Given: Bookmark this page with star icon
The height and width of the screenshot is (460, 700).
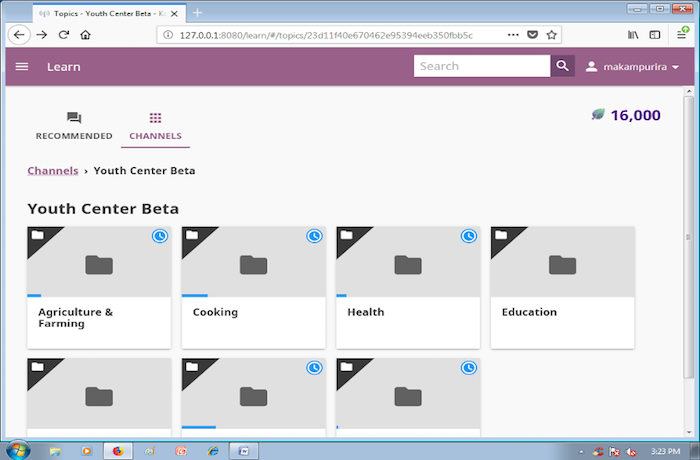Looking at the screenshot, I should pyautogui.click(x=551, y=34).
